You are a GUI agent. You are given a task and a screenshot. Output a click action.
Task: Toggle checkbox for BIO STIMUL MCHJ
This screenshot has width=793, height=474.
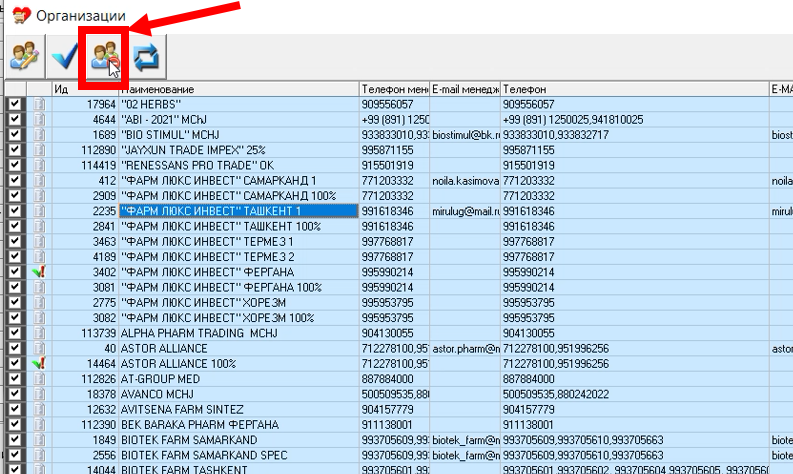[x=15, y=135]
